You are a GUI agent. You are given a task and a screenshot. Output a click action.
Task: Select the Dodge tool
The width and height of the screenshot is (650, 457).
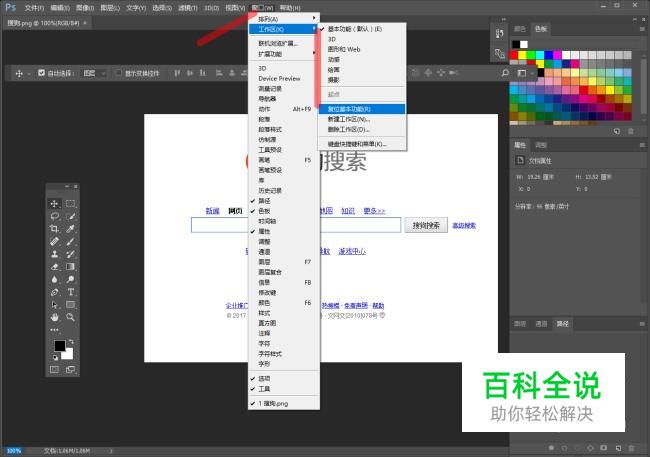pos(70,280)
